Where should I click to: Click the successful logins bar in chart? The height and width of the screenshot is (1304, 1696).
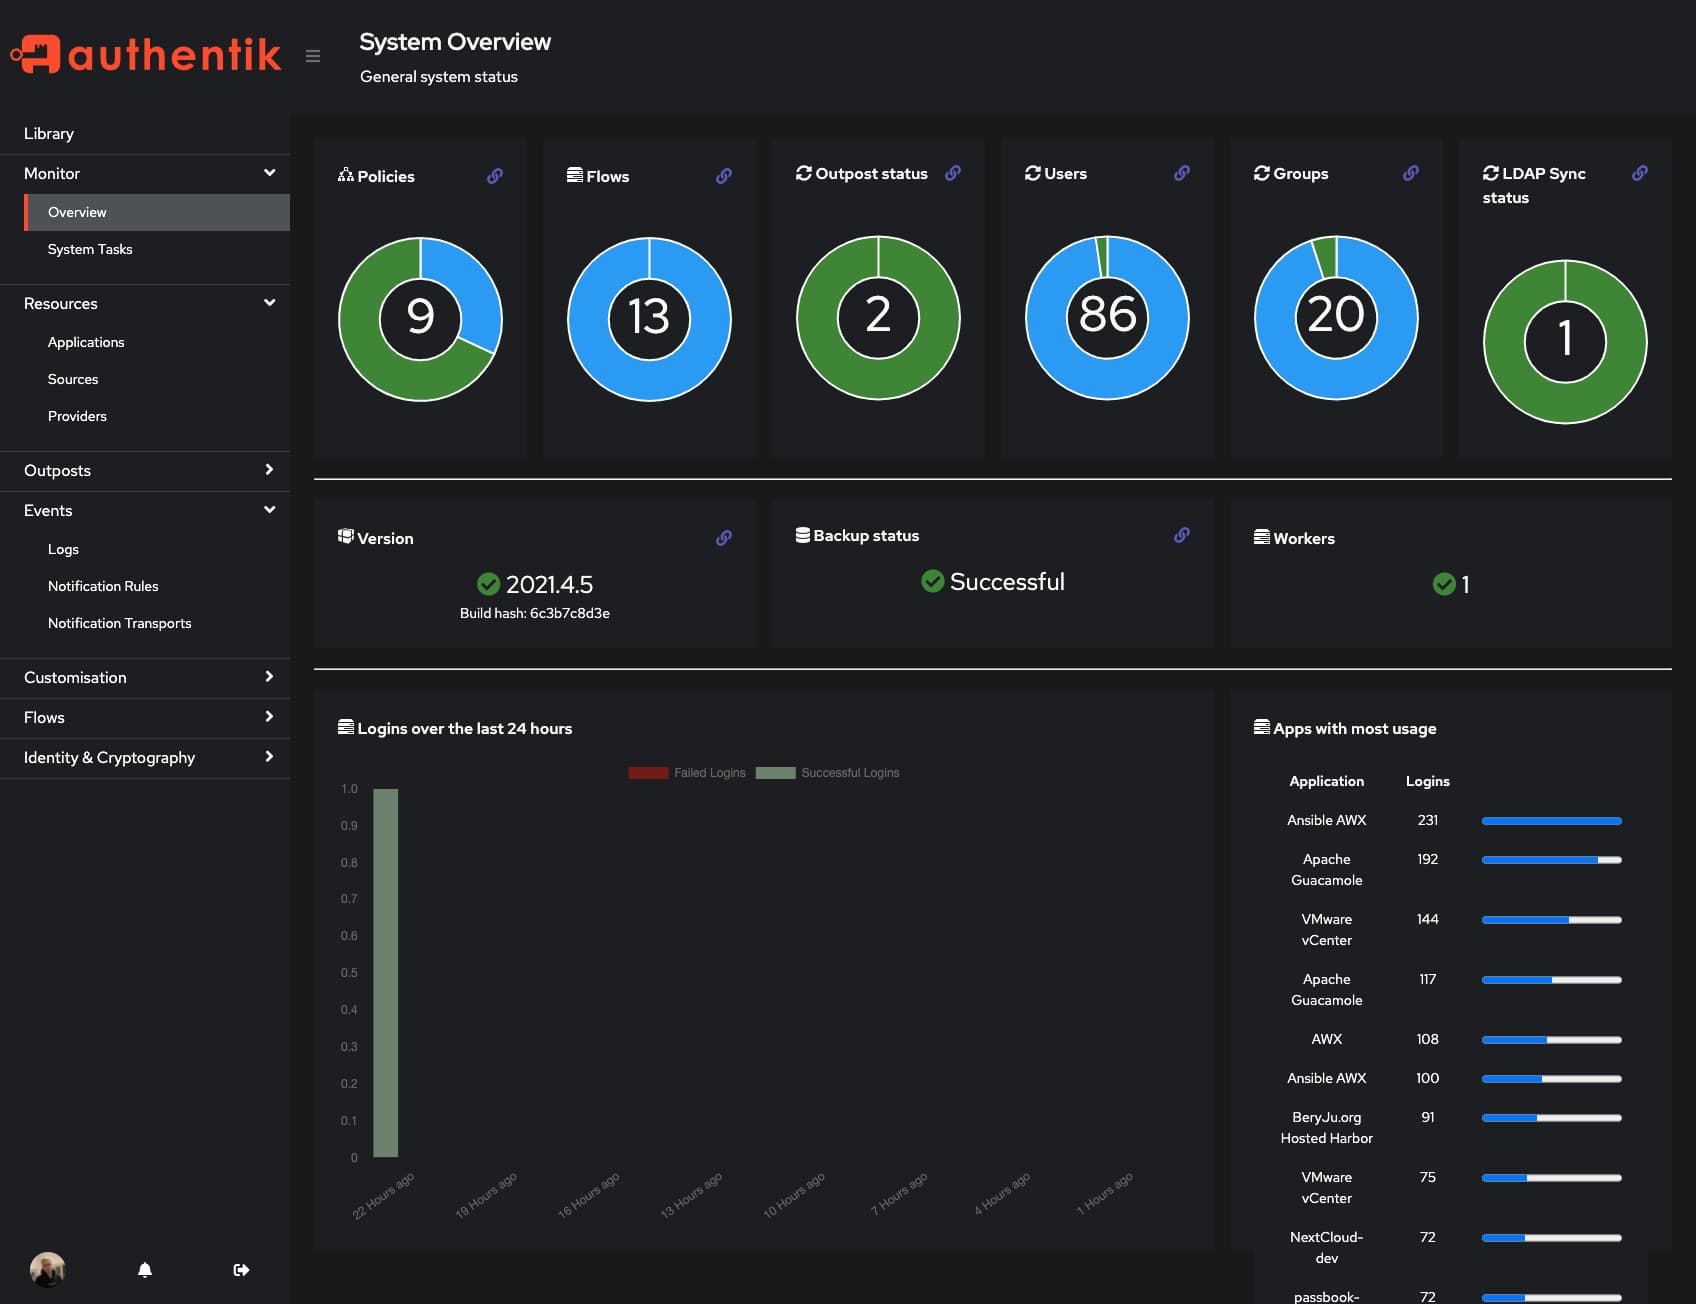click(386, 973)
